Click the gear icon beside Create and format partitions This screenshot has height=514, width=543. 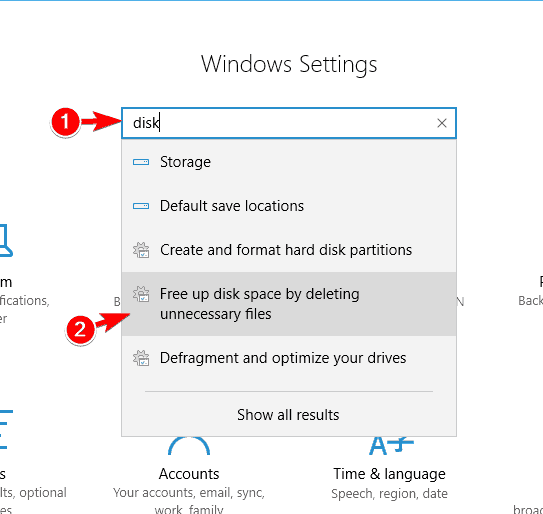(141, 250)
